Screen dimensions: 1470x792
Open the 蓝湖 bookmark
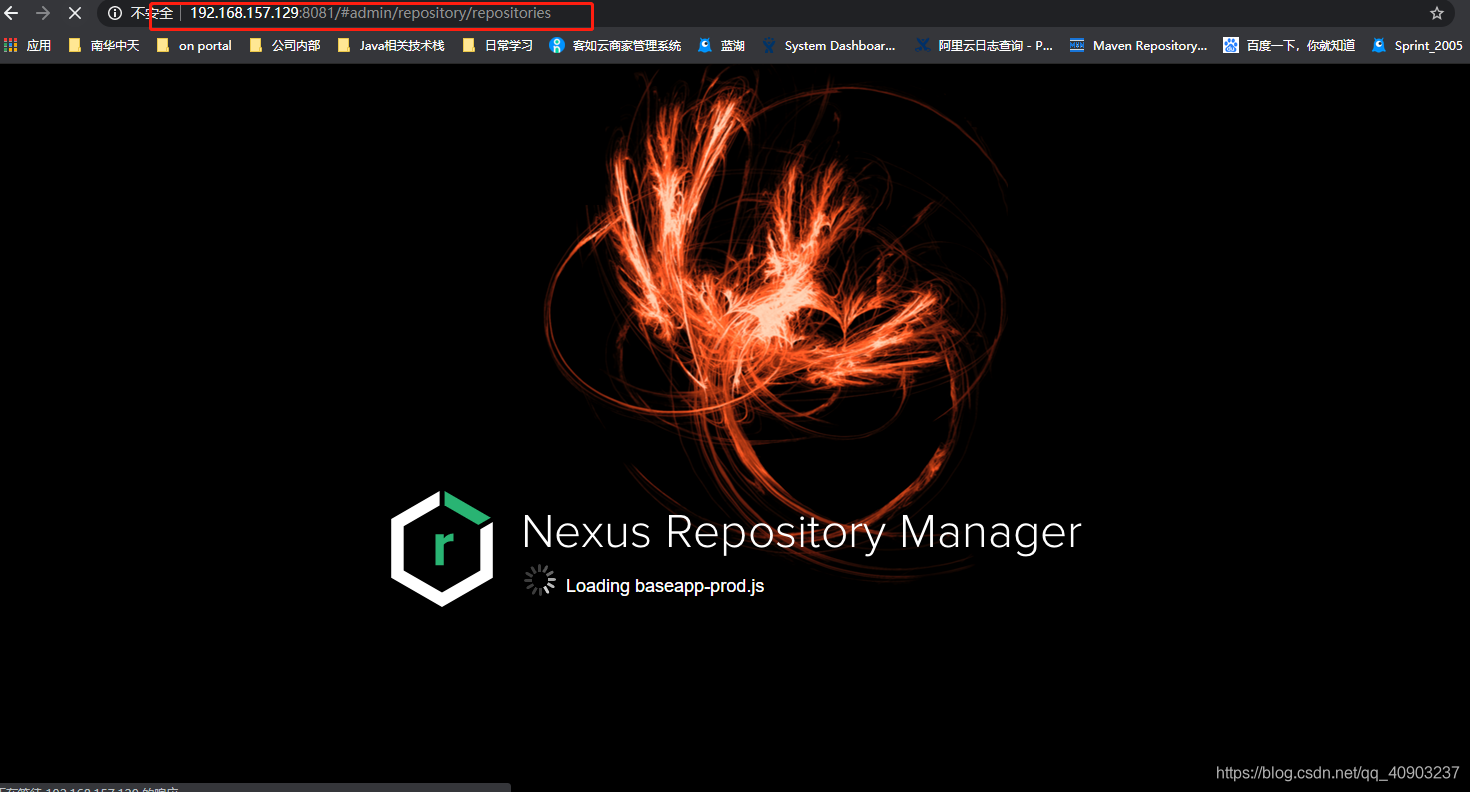tap(721, 45)
